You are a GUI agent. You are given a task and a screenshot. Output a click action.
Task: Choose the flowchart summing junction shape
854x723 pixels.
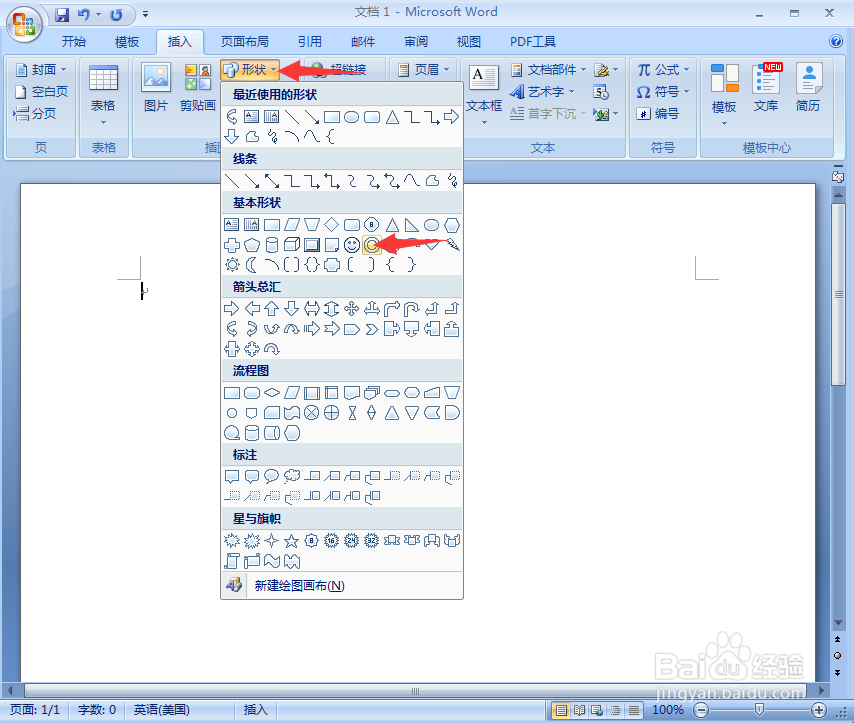[x=312, y=413]
